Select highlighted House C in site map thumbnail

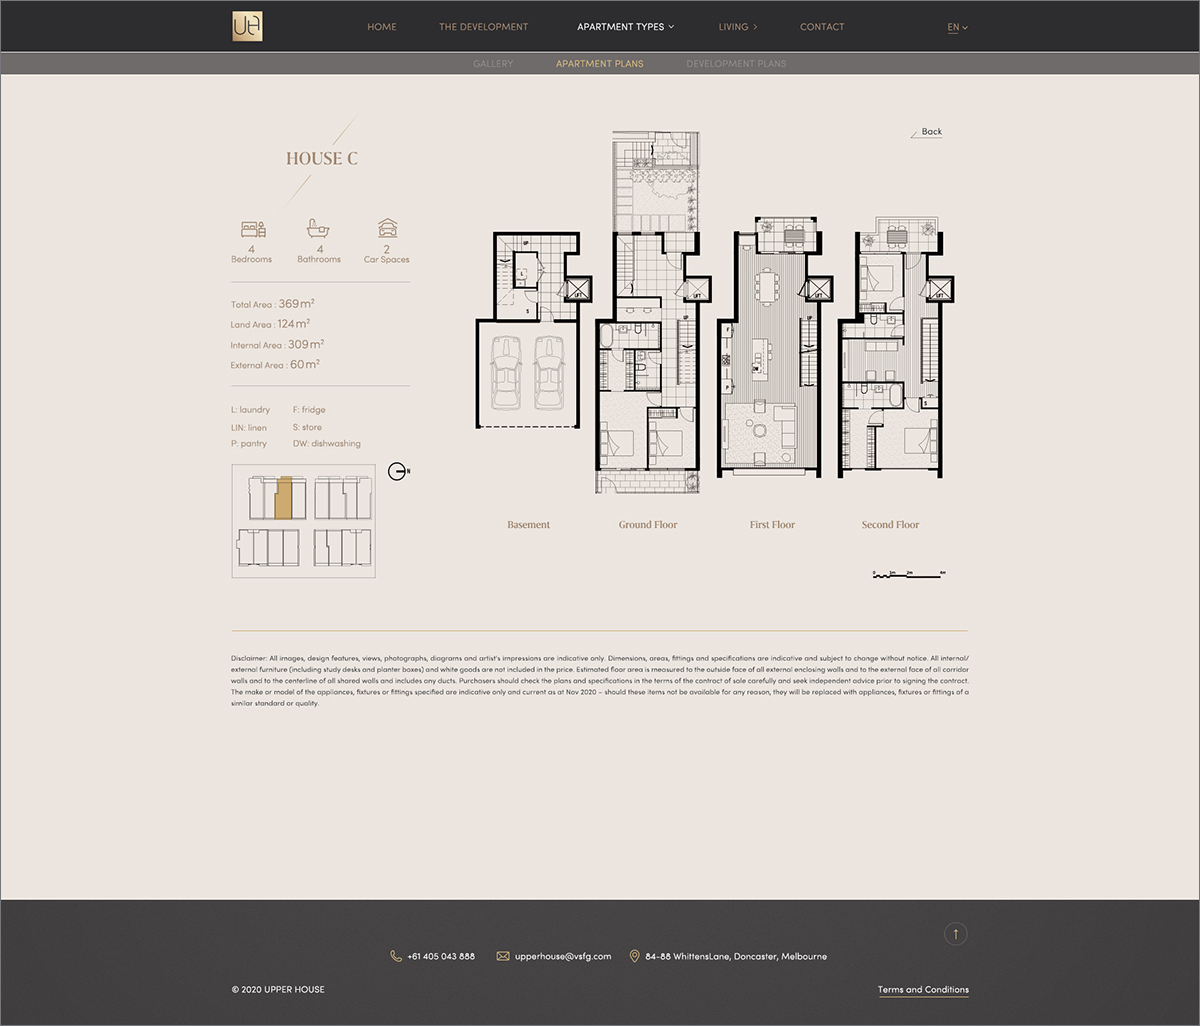[283, 498]
